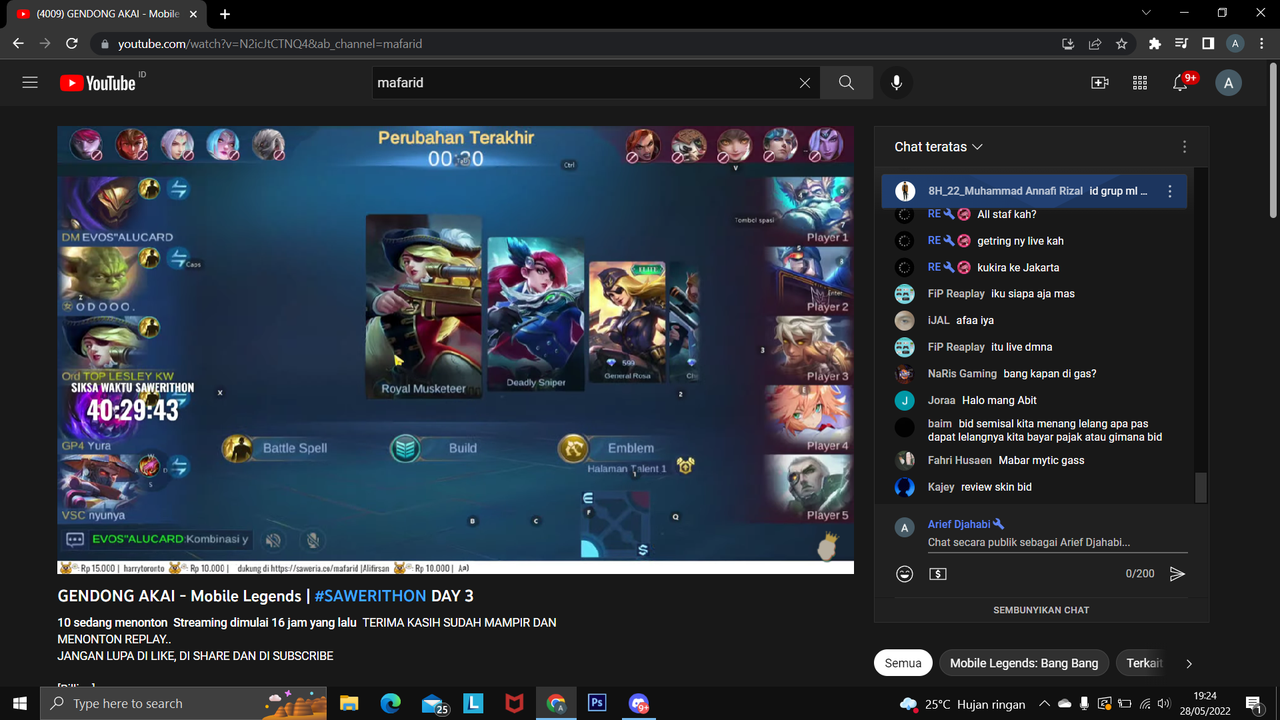
Task: Open the Chrome extensions puzzle icon
Action: pos(1155,44)
